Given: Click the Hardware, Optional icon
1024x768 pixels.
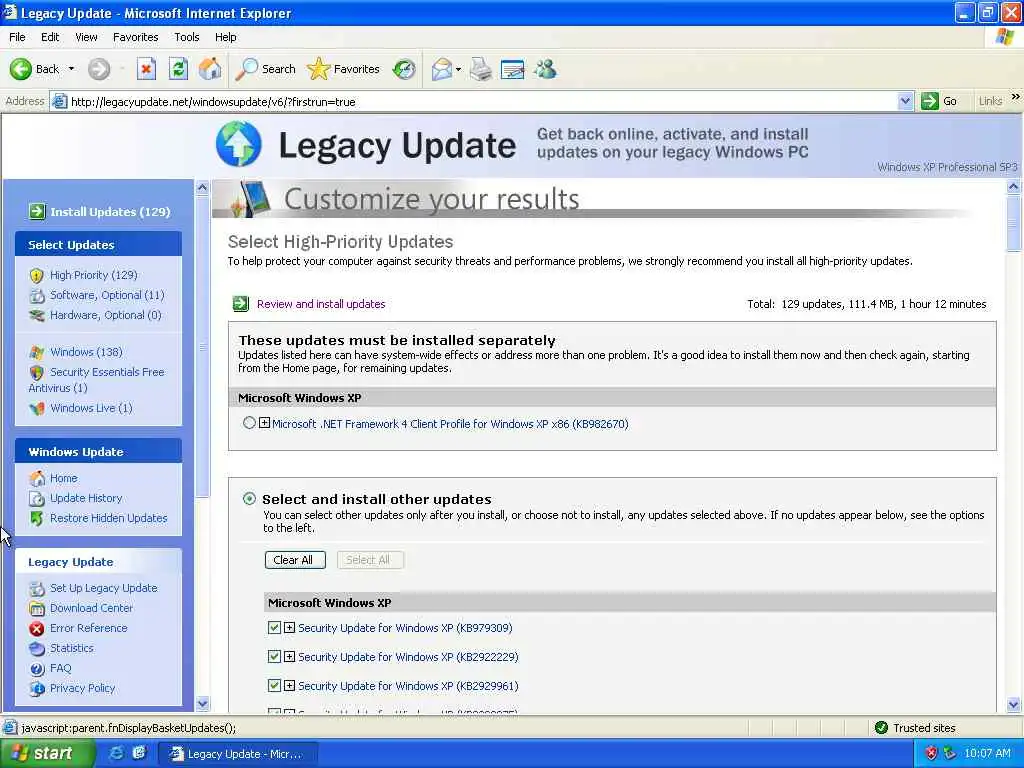Looking at the screenshot, I should click(37, 315).
